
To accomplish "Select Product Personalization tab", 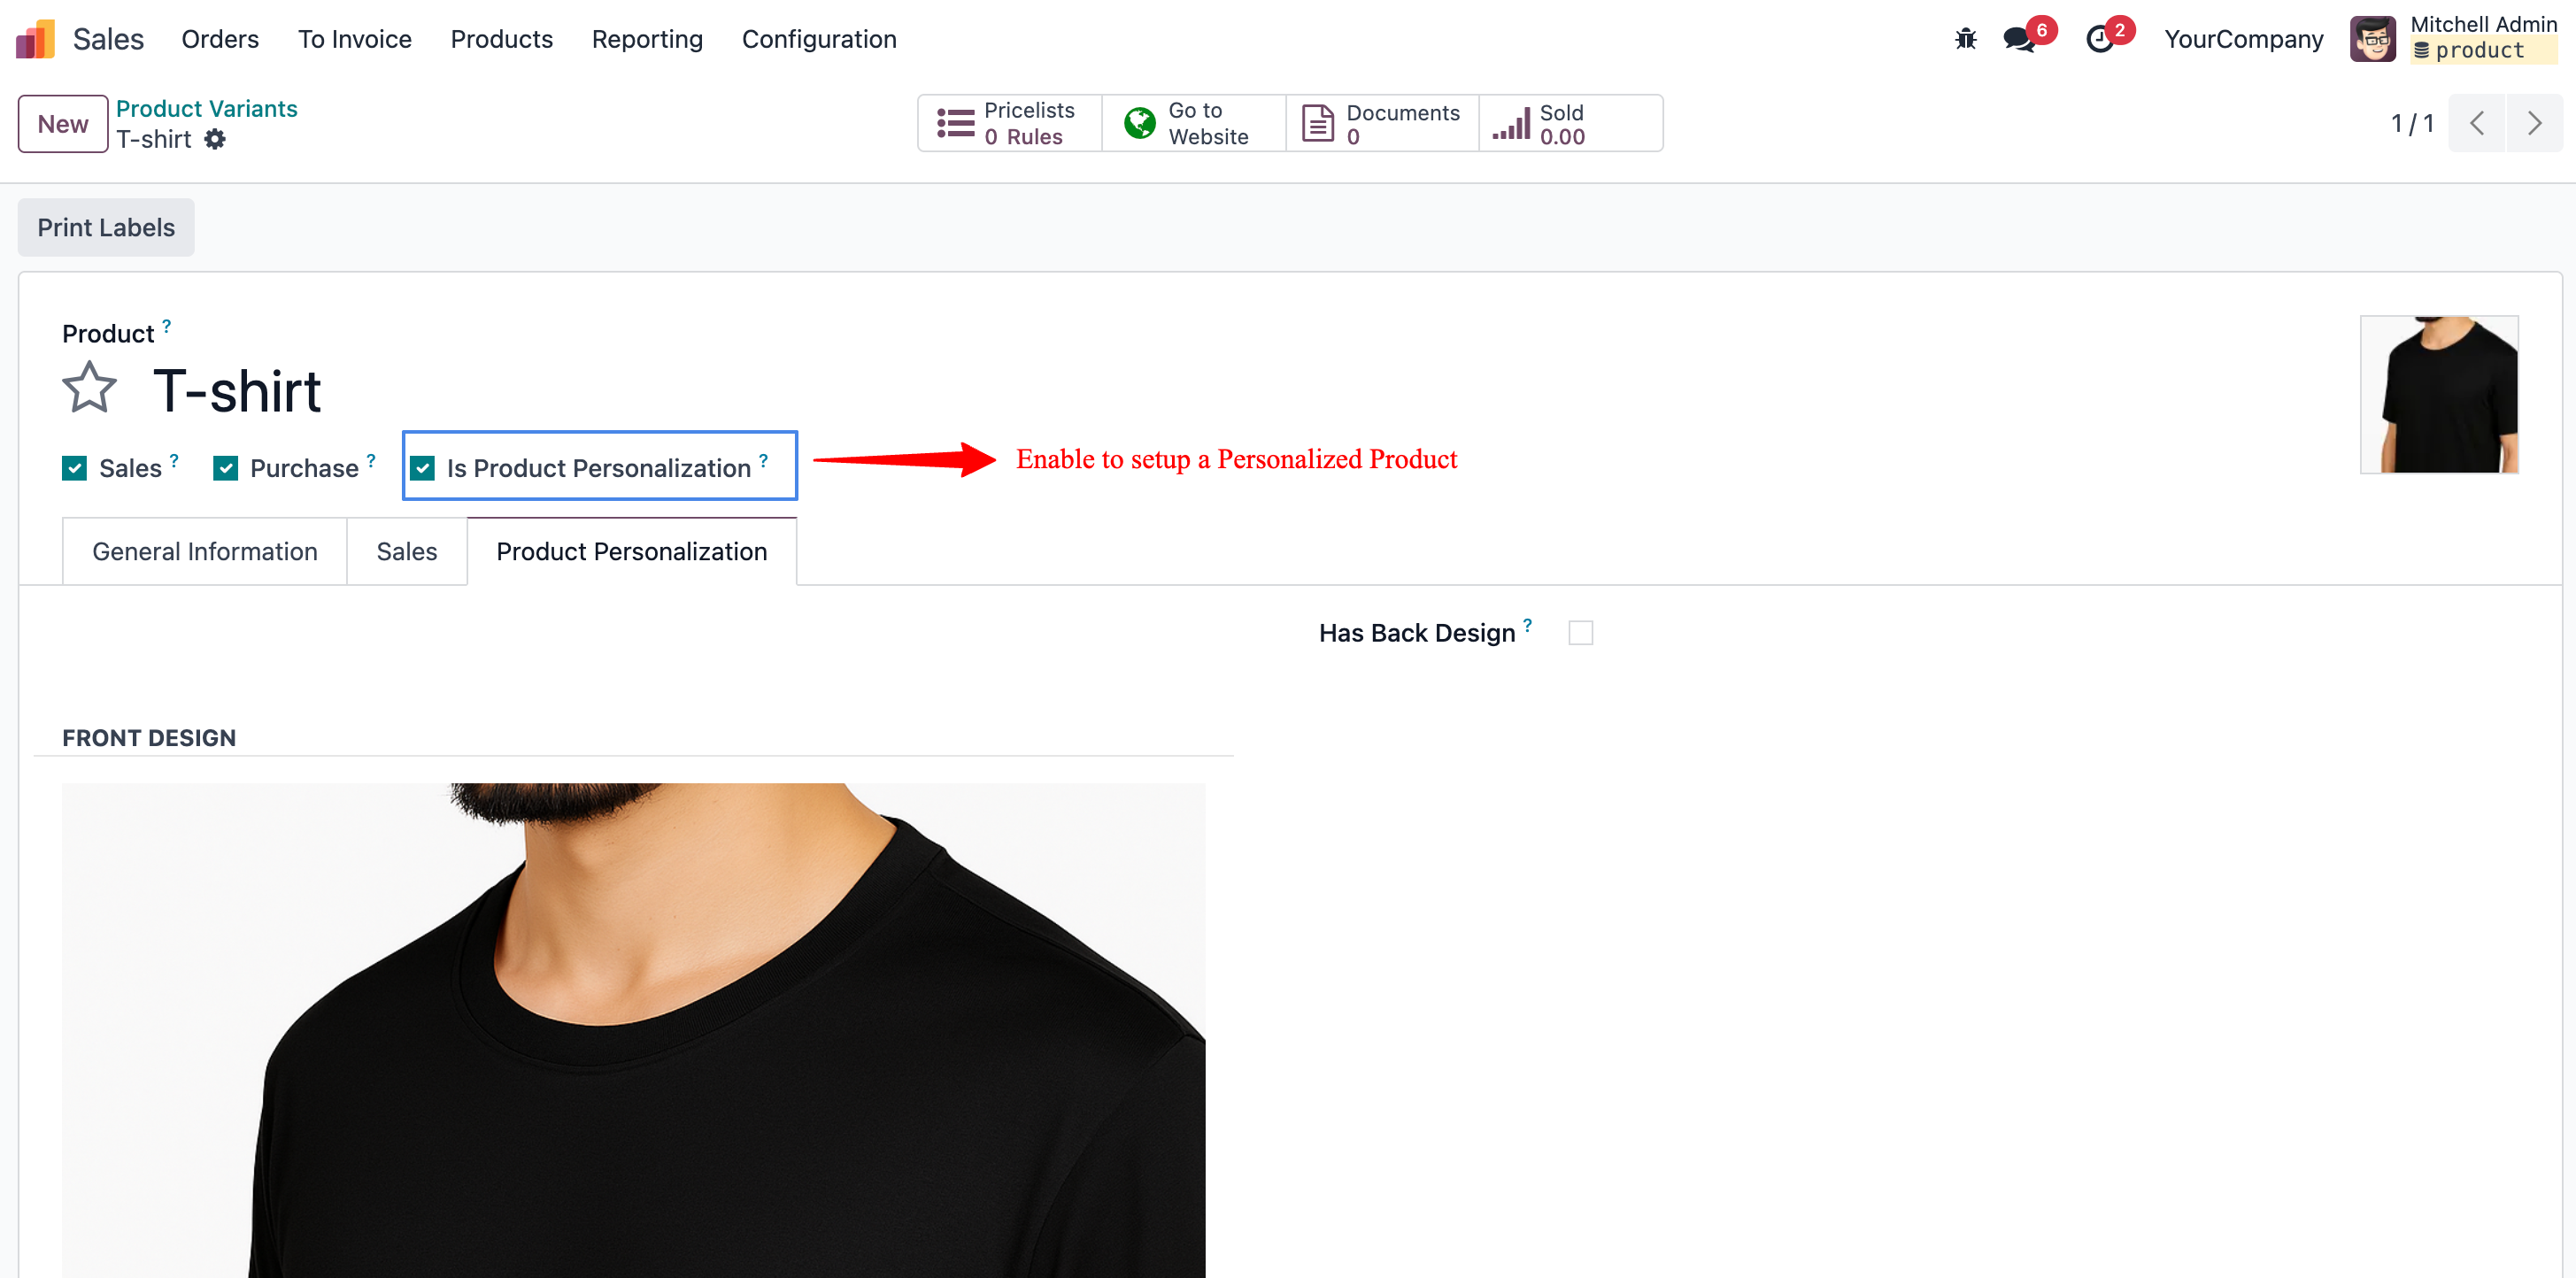I will click(631, 551).
